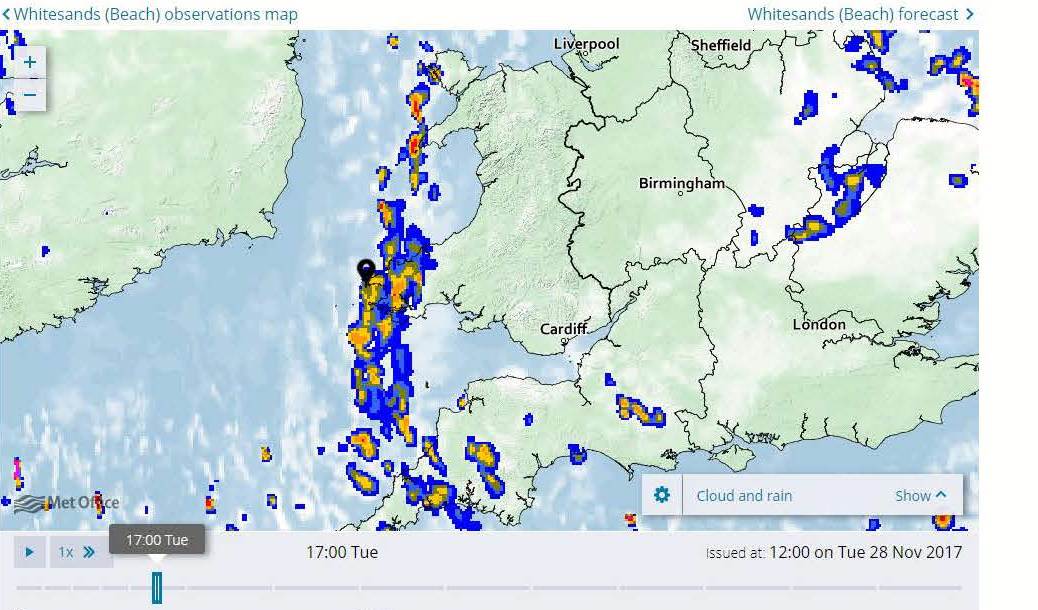Image resolution: width=1038 pixels, height=610 pixels.
Task: Change the 1x playback speed
Action: 77,551
